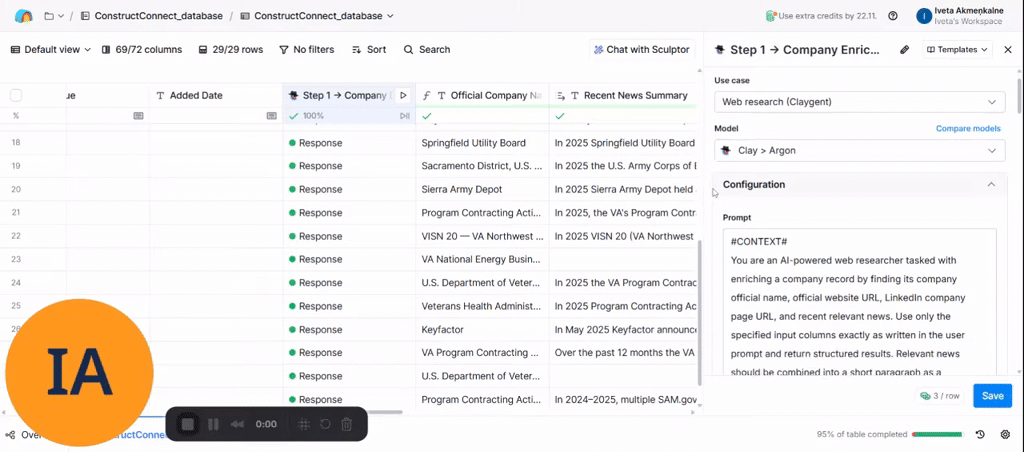1024x452 pixels.
Task: Click the Sort toolbar option
Action: 369,49
